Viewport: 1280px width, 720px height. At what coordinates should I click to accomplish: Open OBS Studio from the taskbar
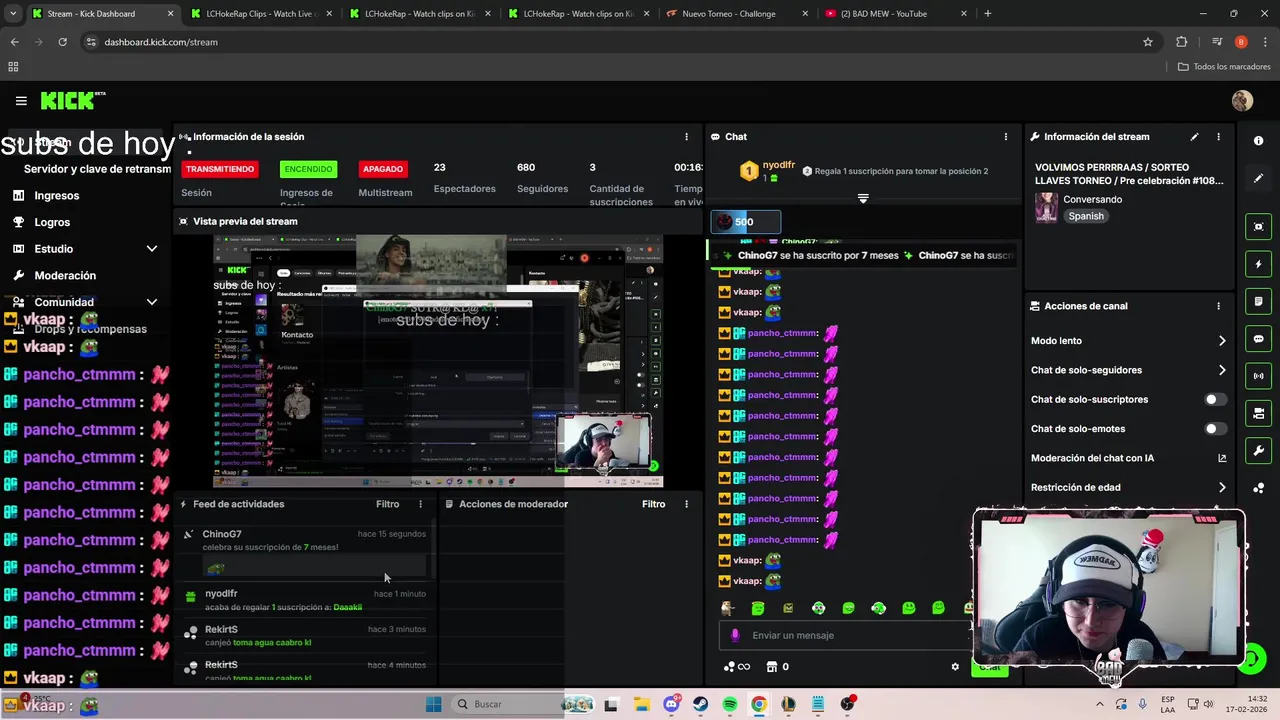point(847,704)
